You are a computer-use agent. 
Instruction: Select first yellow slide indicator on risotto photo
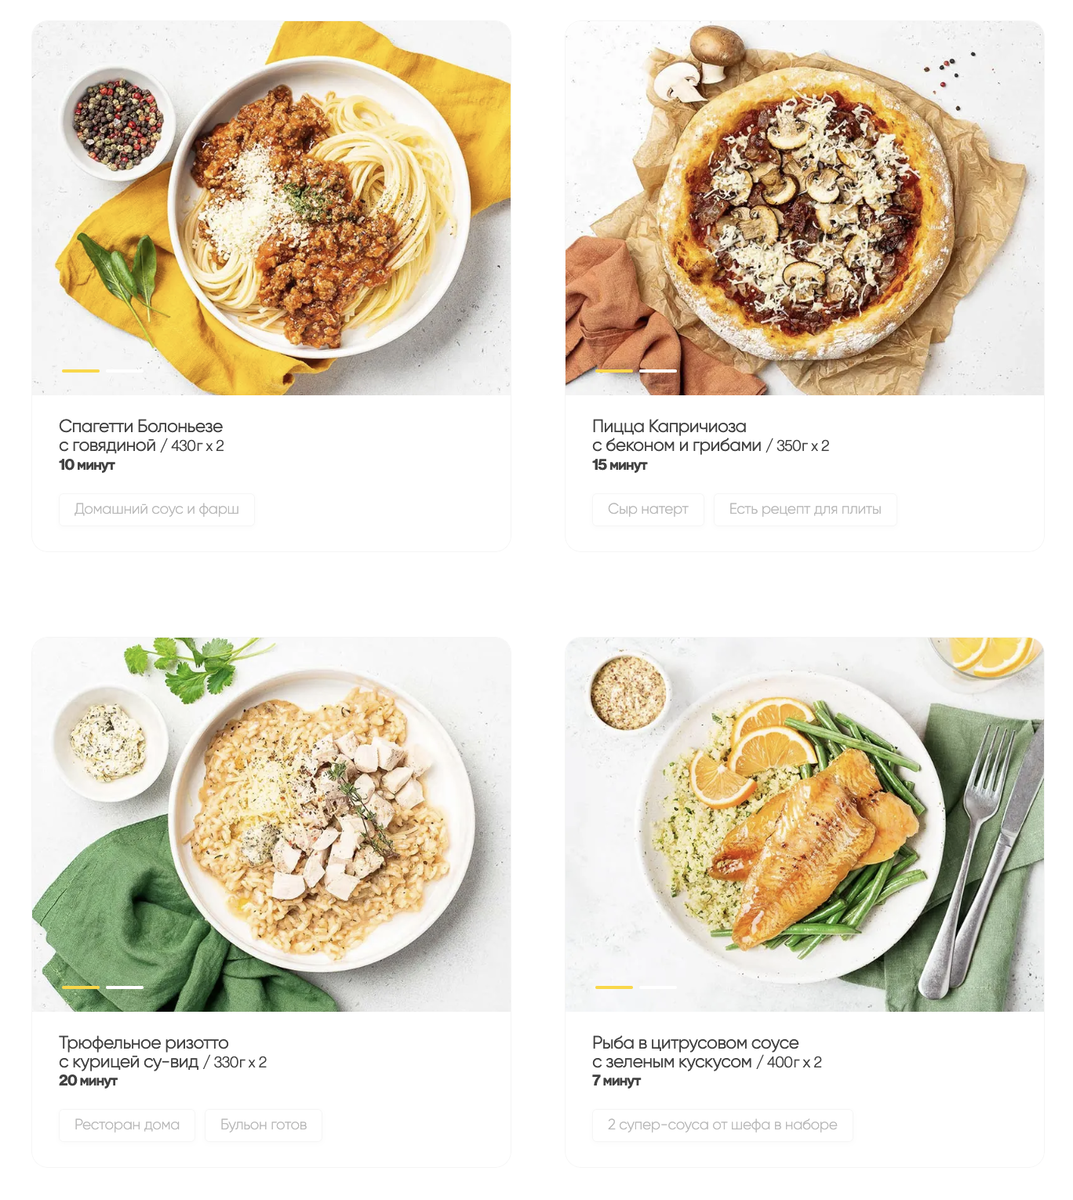(x=81, y=987)
